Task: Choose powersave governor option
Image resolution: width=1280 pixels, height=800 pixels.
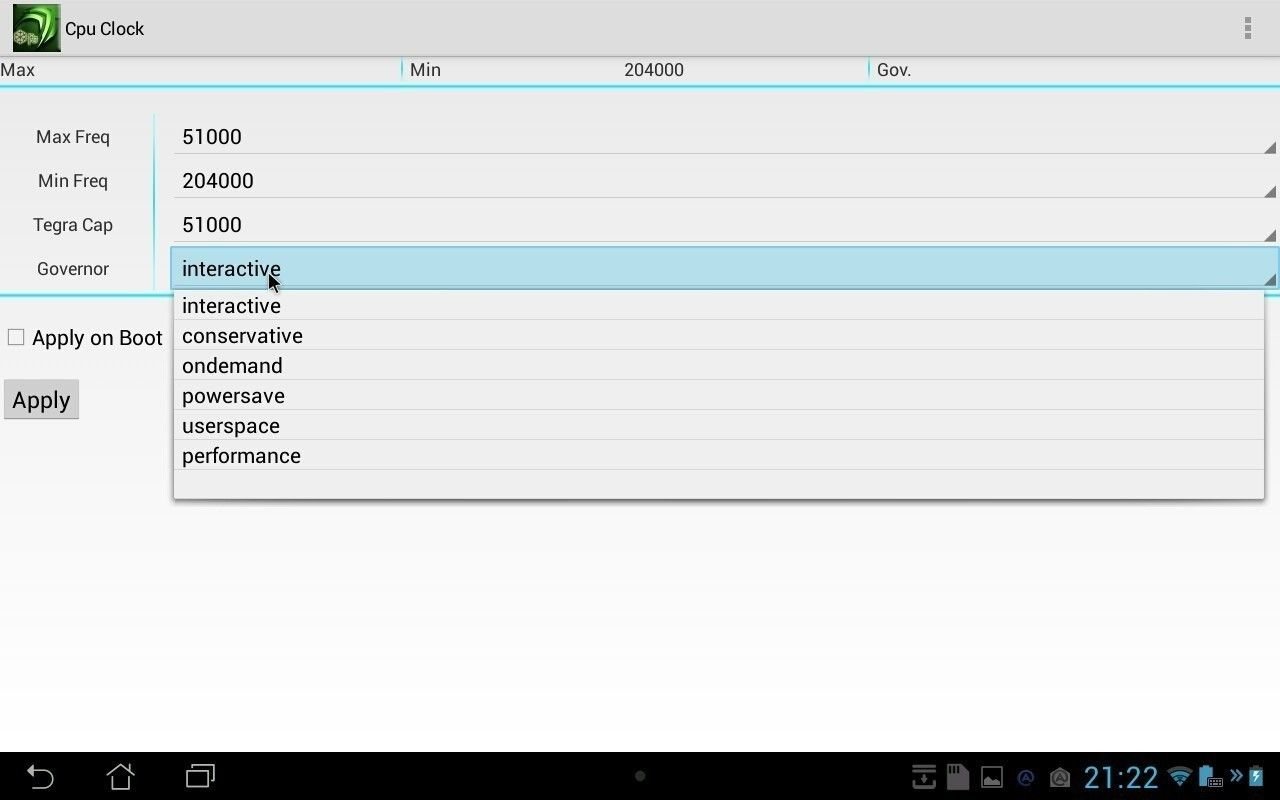Action: (719, 395)
